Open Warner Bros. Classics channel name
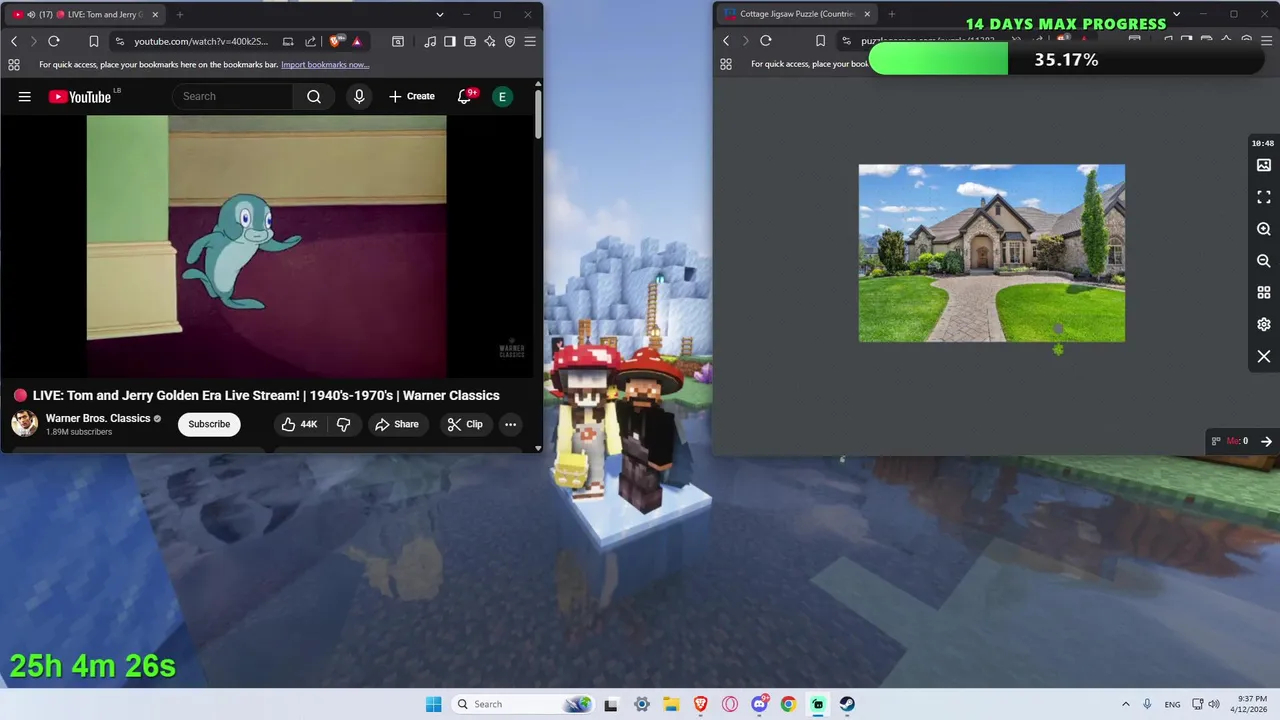Image resolution: width=1280 pixels, height=720 pixels. pos(98,418)
